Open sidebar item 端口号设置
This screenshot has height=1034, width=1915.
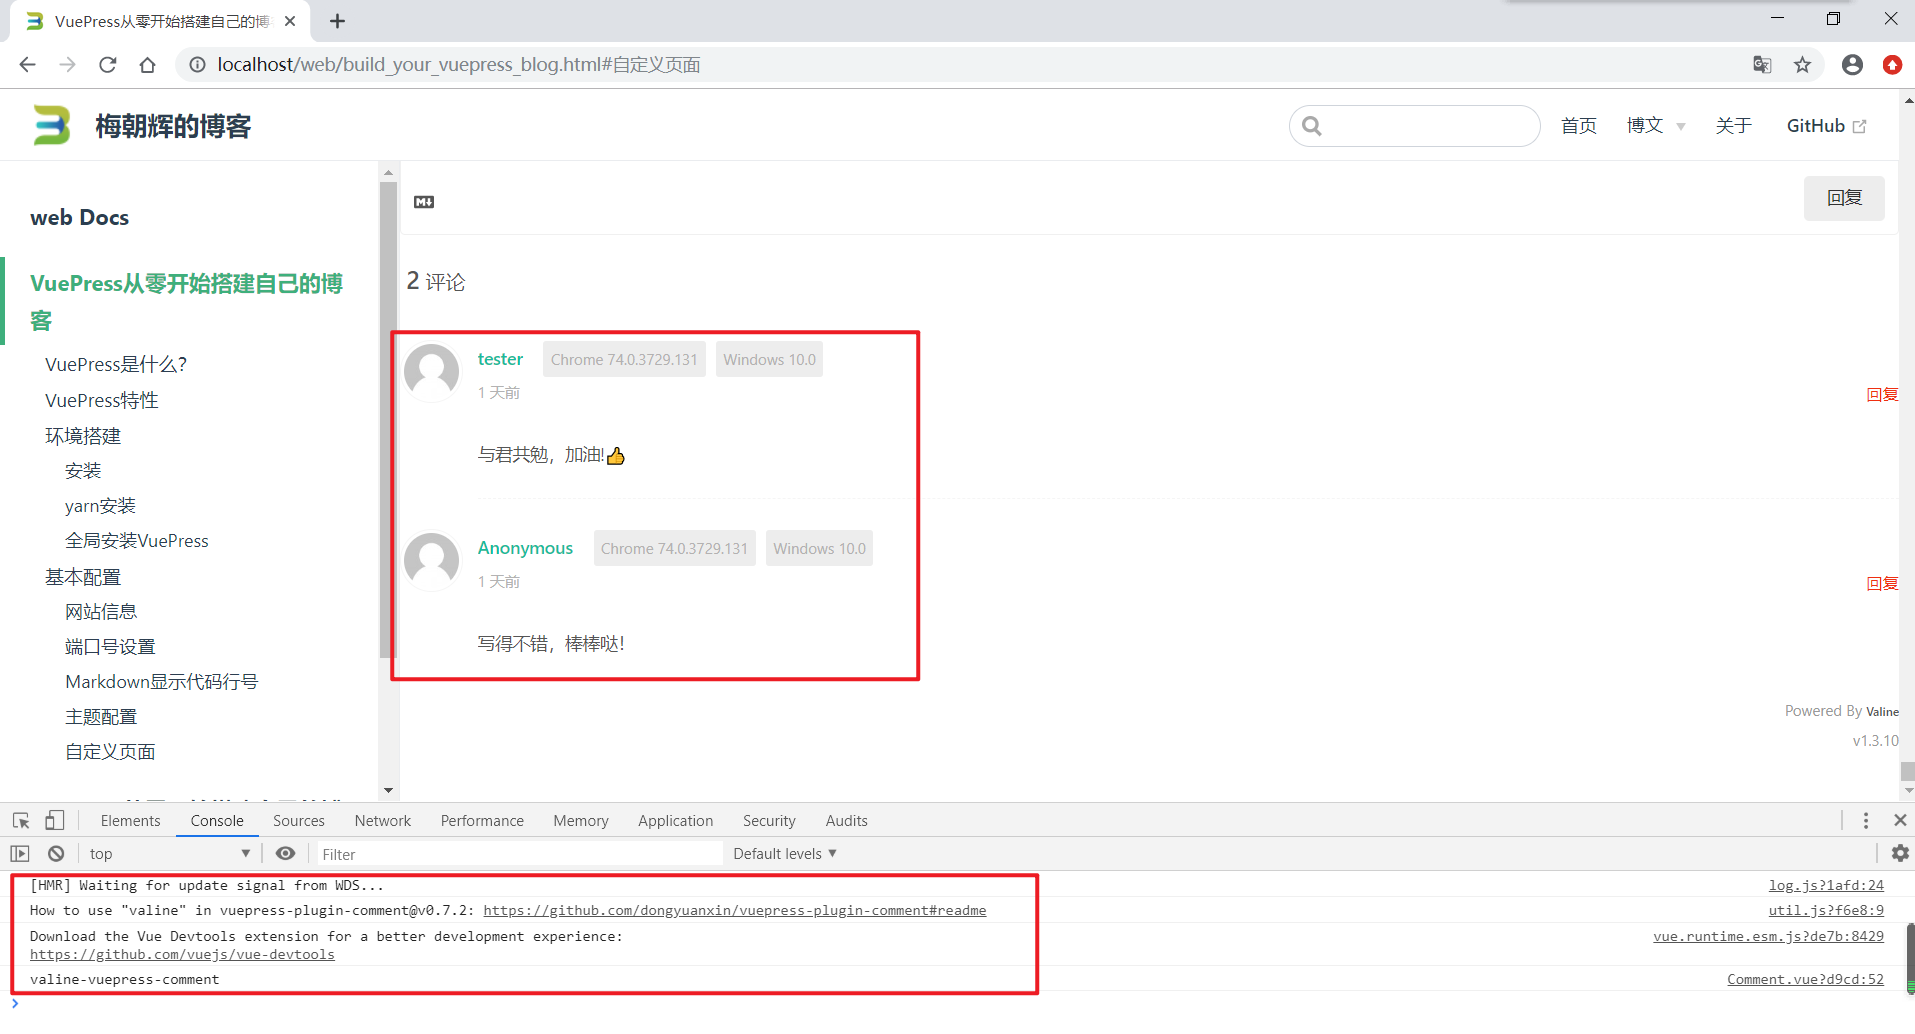click(x=110, y=647)
